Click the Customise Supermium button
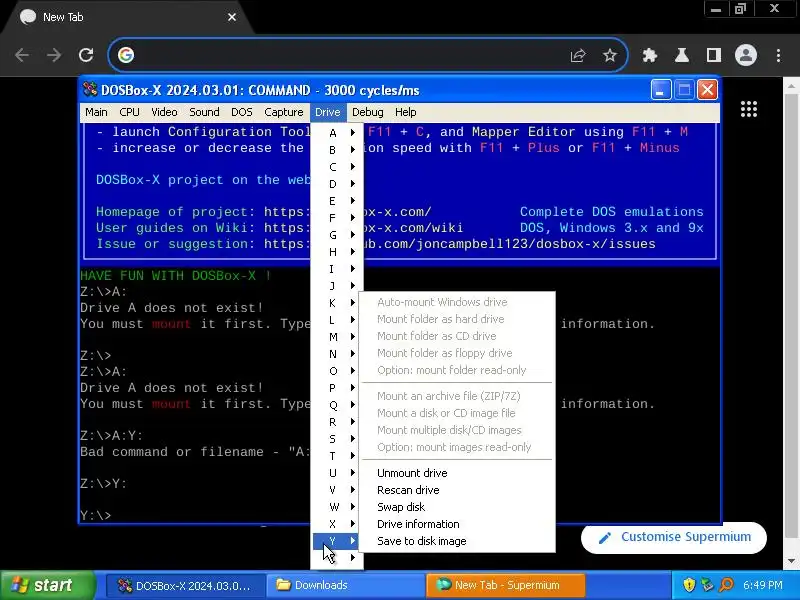 click(673, 537)
